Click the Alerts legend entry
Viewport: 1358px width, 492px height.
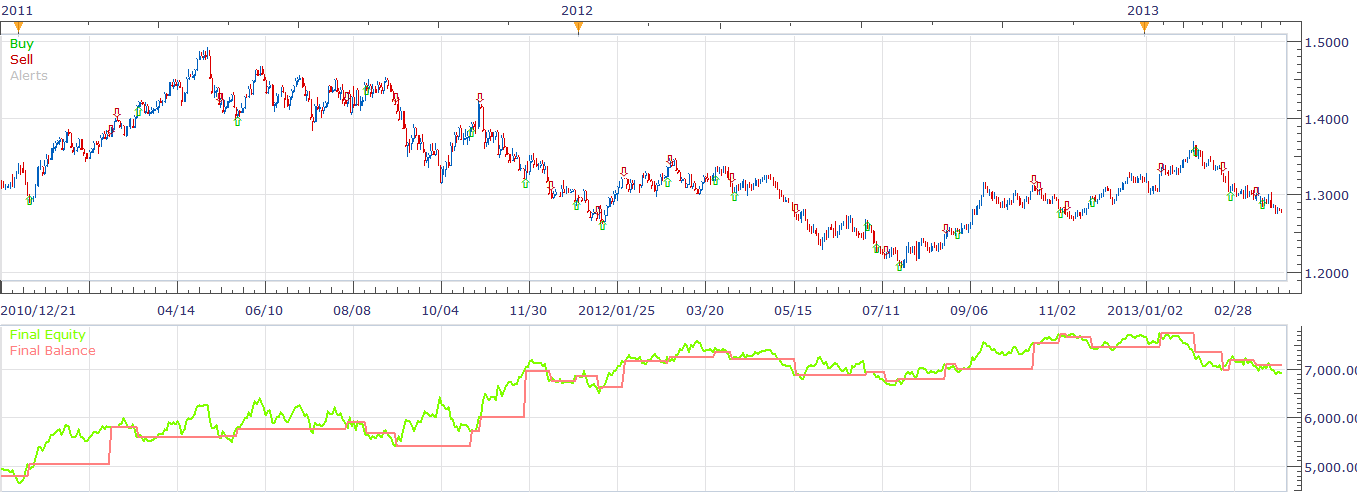29,76
